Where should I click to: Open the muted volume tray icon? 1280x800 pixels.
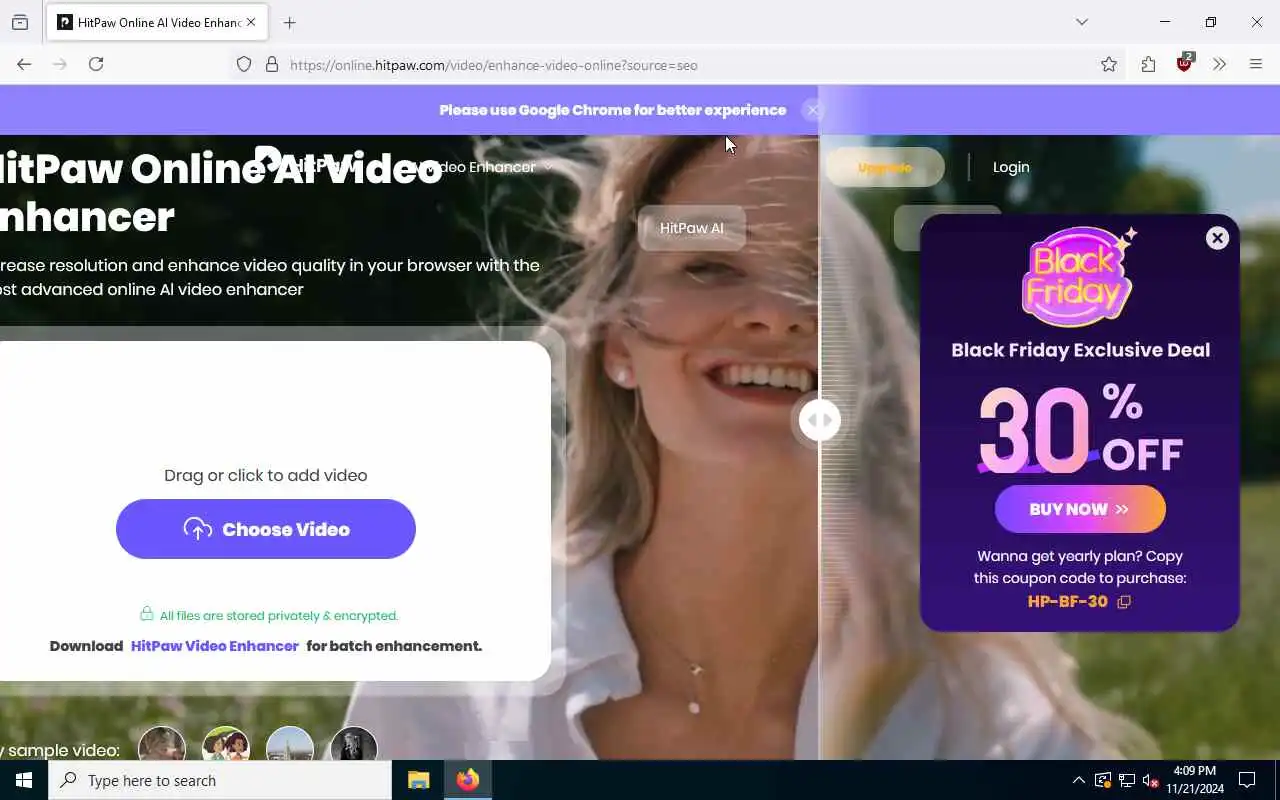1150,780
